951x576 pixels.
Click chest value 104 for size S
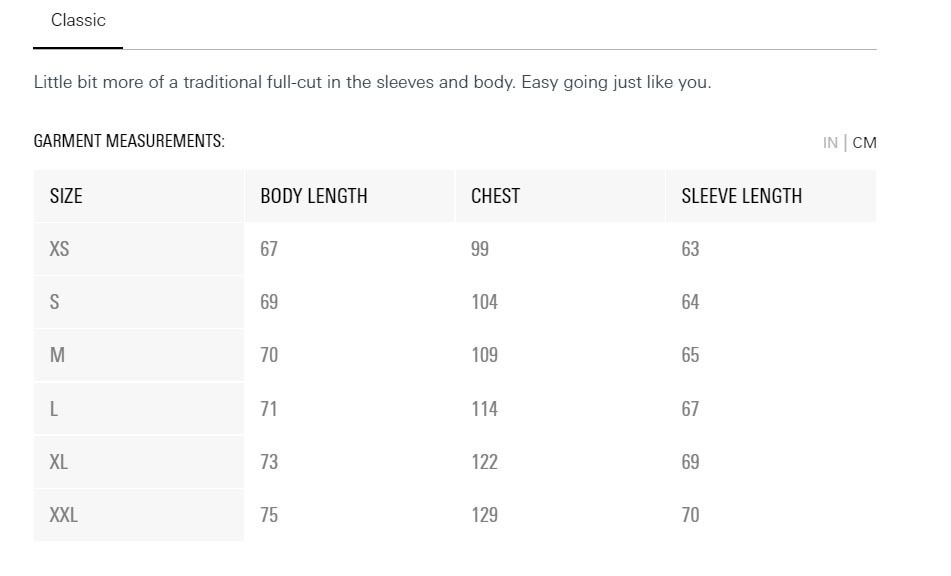point(485,302)
